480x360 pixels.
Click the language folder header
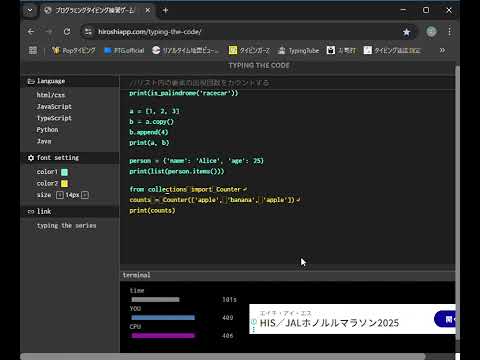[70, 81]
